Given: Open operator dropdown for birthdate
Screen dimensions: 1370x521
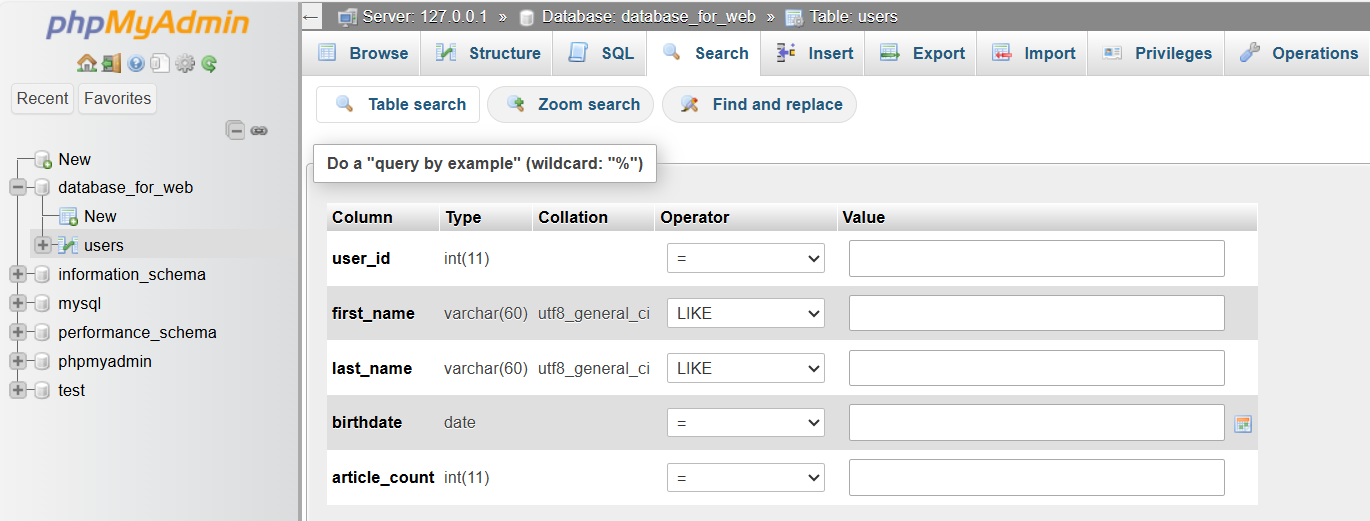Looking at the screenshot, I should coord(745,423).
